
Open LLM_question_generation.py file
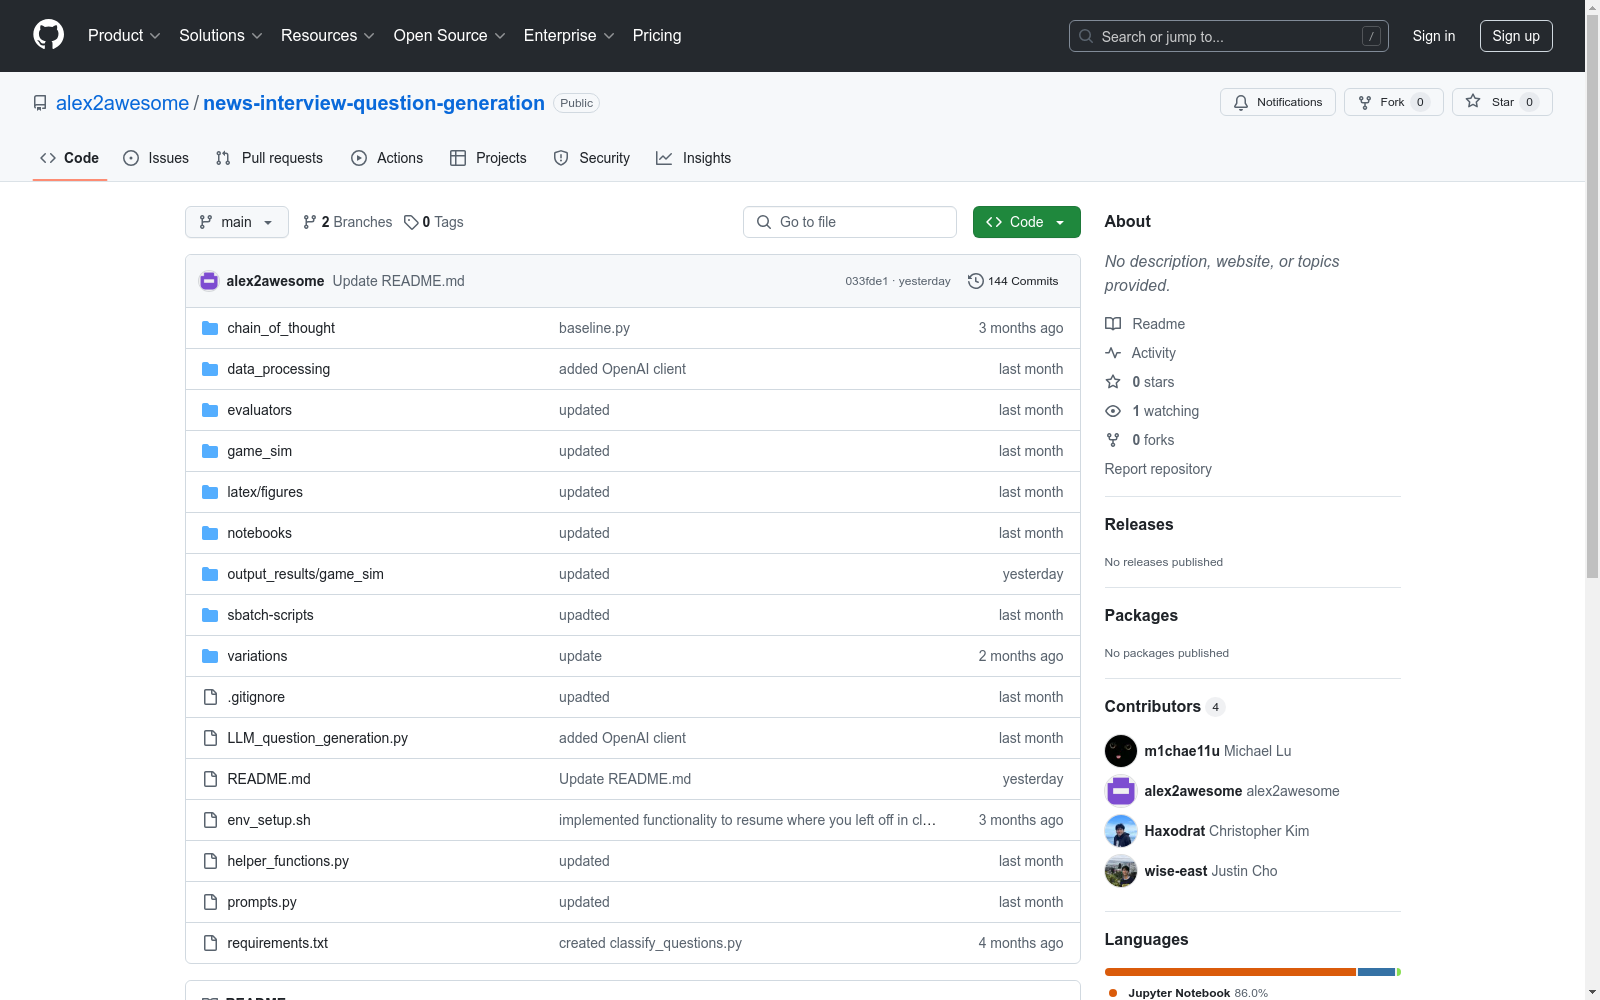(317, 738)
